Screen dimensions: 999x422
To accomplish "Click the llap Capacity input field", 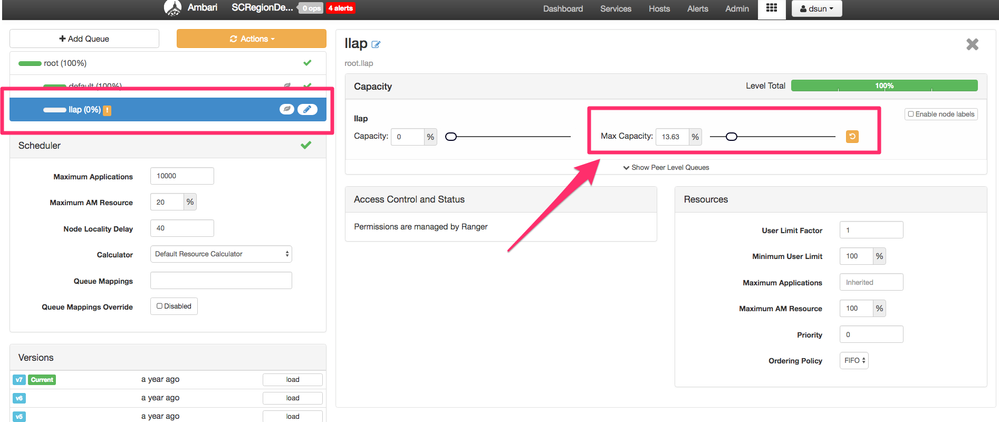I will [408, 136].
